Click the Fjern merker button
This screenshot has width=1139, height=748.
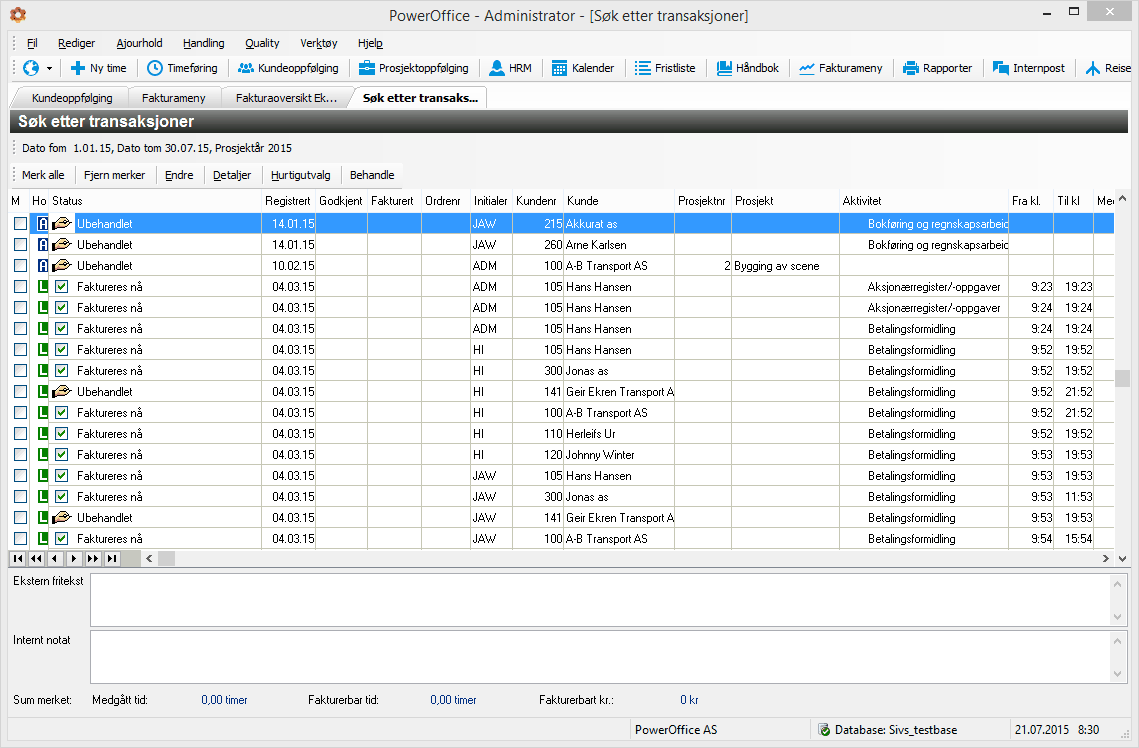[114, 175]
